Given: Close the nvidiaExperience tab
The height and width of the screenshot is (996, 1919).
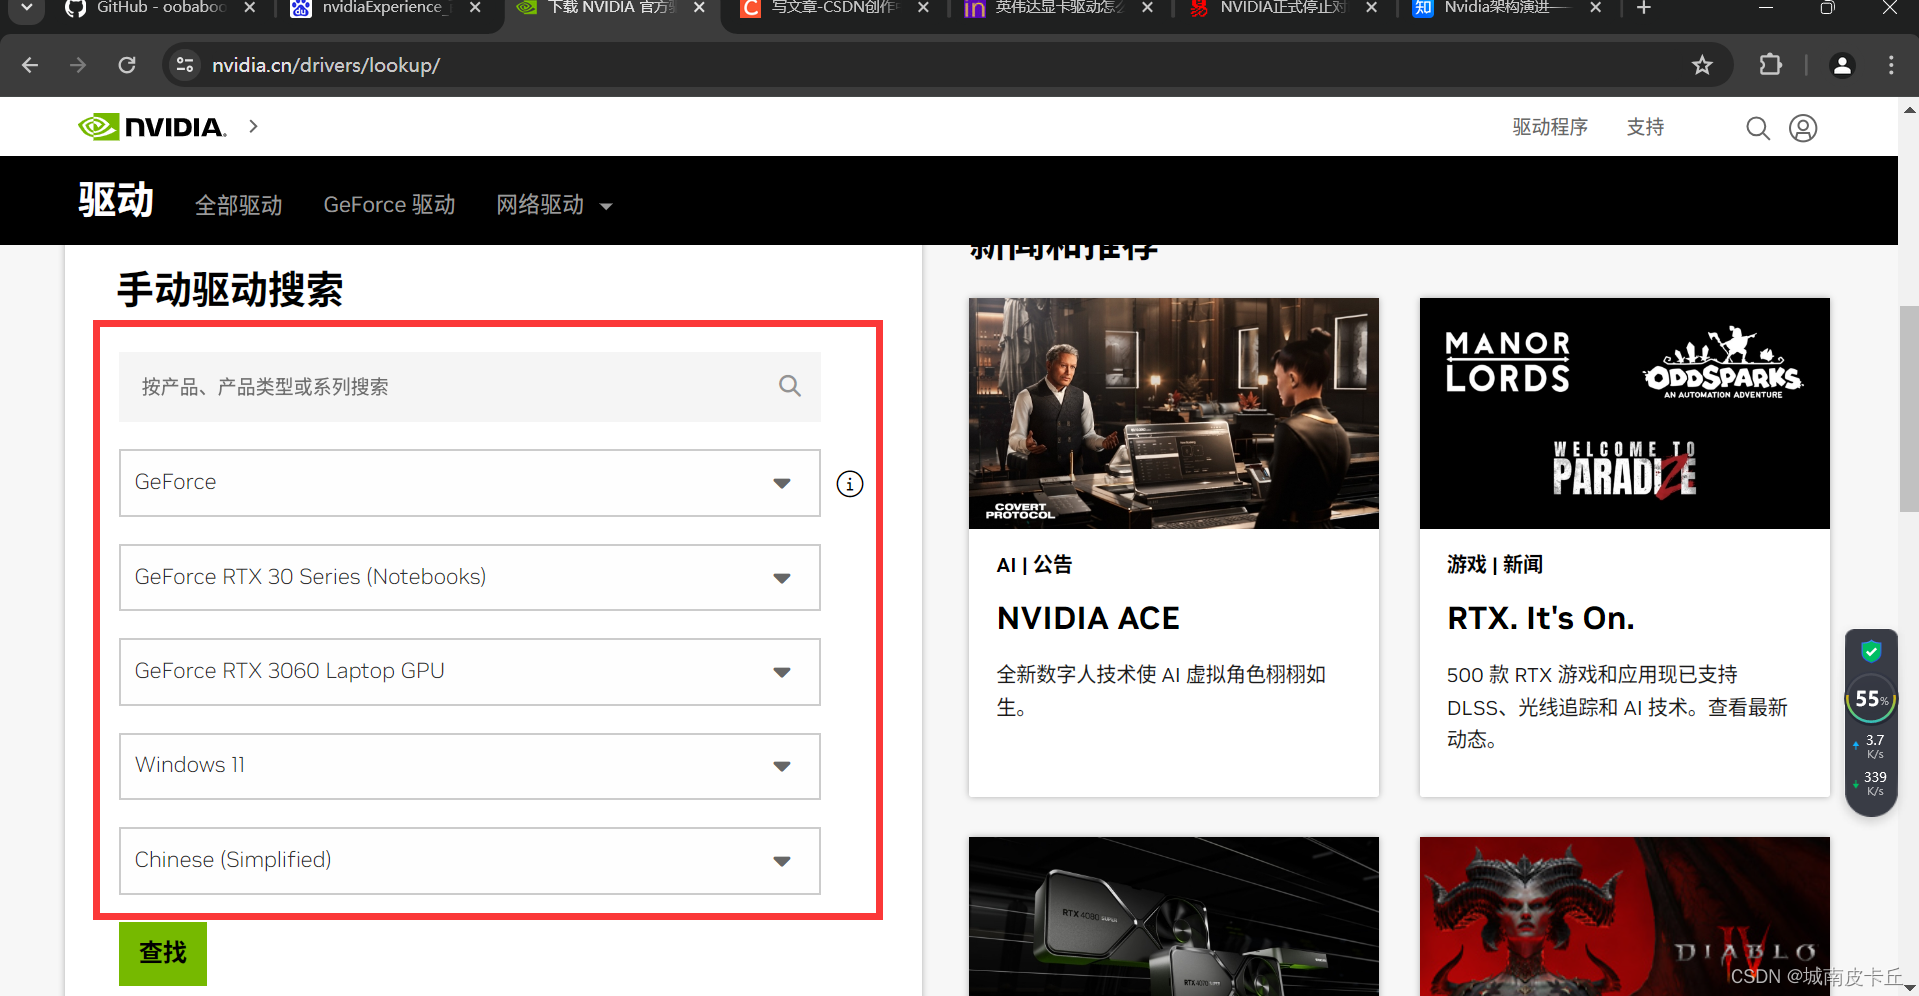Looking at the screenshot, I should click(475, 8).
